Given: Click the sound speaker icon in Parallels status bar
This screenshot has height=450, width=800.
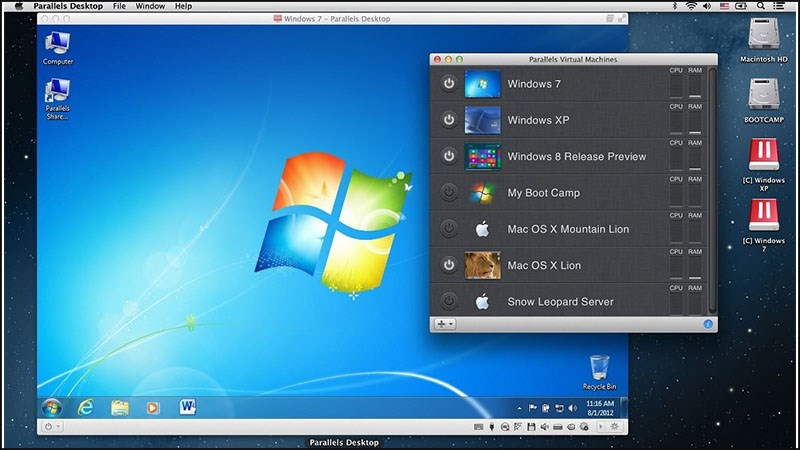Looking at the screenshot, I should click(x=544, y=427).
